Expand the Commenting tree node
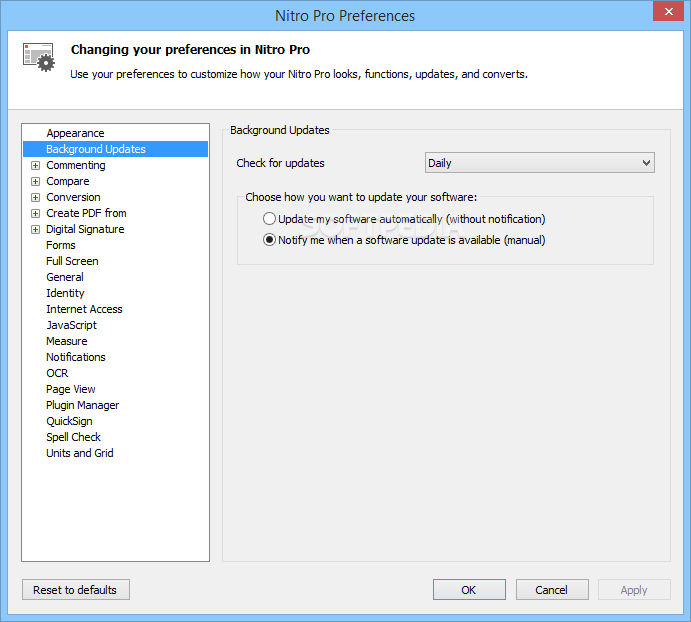 pyautogui.click(x=35, y=165)
